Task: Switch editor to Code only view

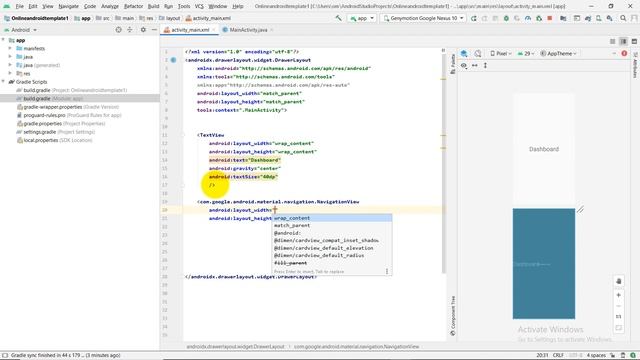Action: [x=613, y=41]
